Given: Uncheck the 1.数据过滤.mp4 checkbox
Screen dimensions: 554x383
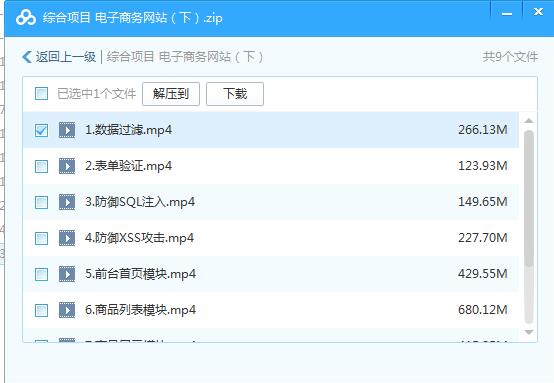Looking at the screenshot, I should coord(41,130).
